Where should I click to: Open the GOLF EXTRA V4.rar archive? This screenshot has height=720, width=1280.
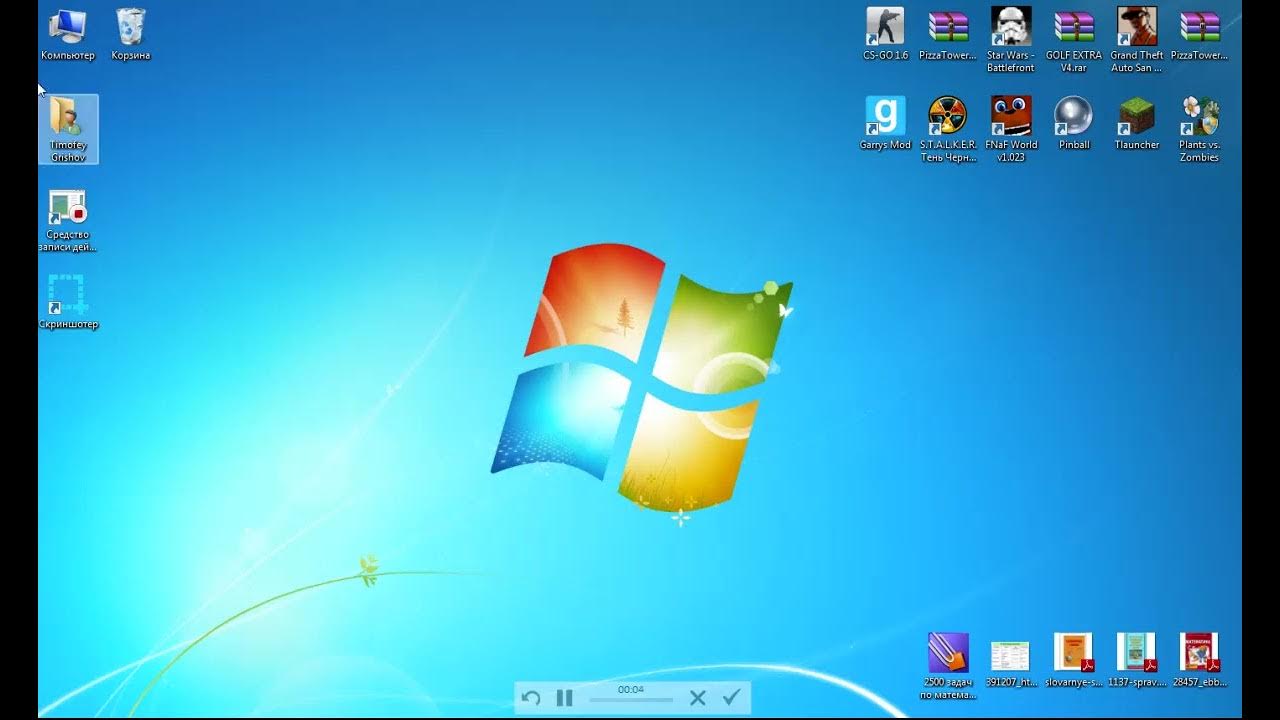[1073, 40]
